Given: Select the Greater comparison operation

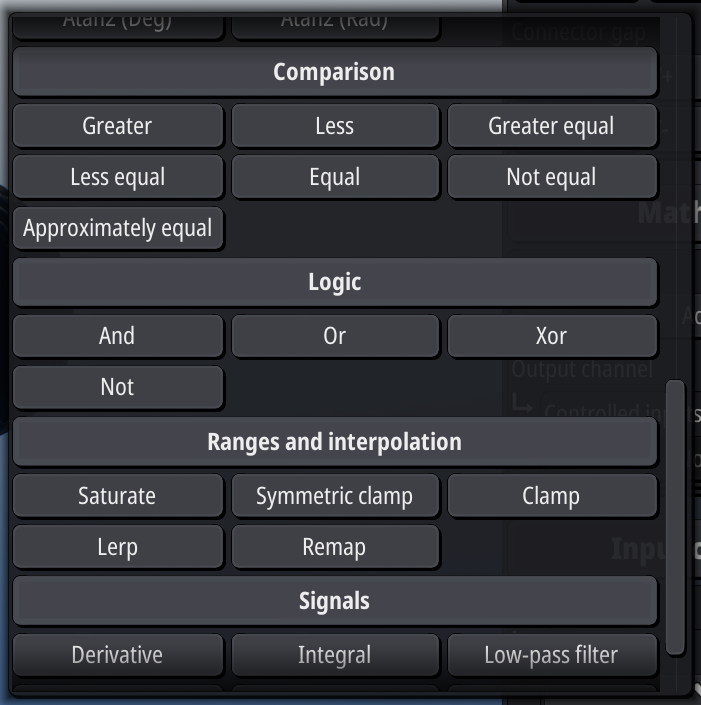Looking at the screenshot, I should 118,125.
